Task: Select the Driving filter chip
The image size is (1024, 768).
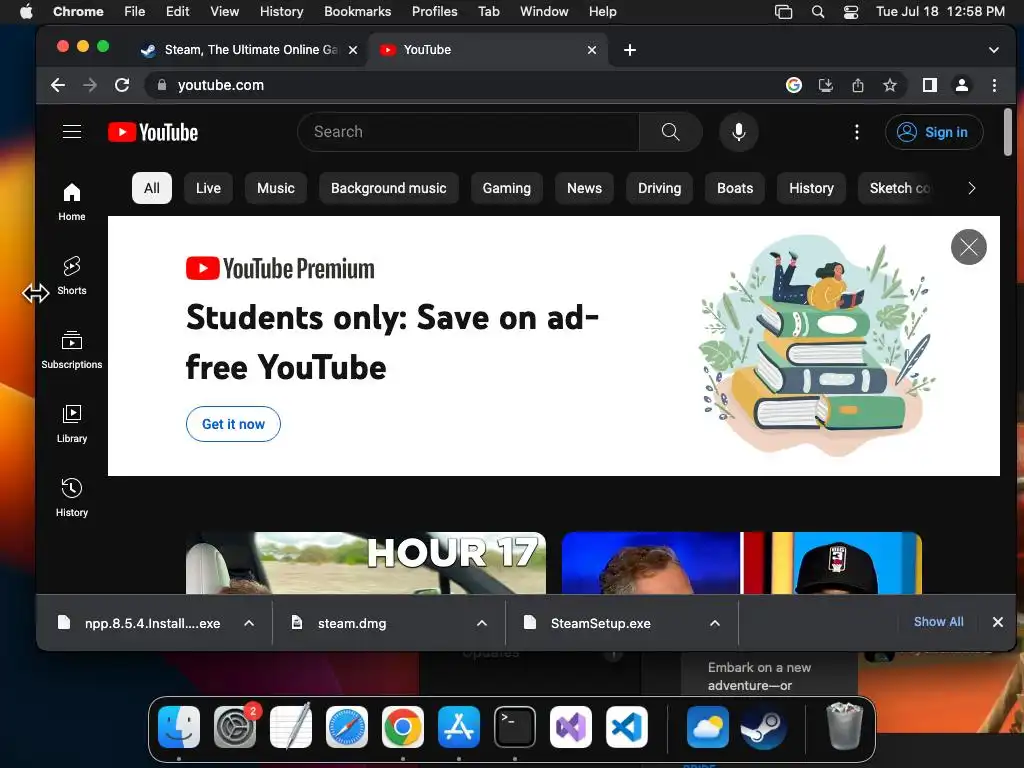Action: [660, 188]
